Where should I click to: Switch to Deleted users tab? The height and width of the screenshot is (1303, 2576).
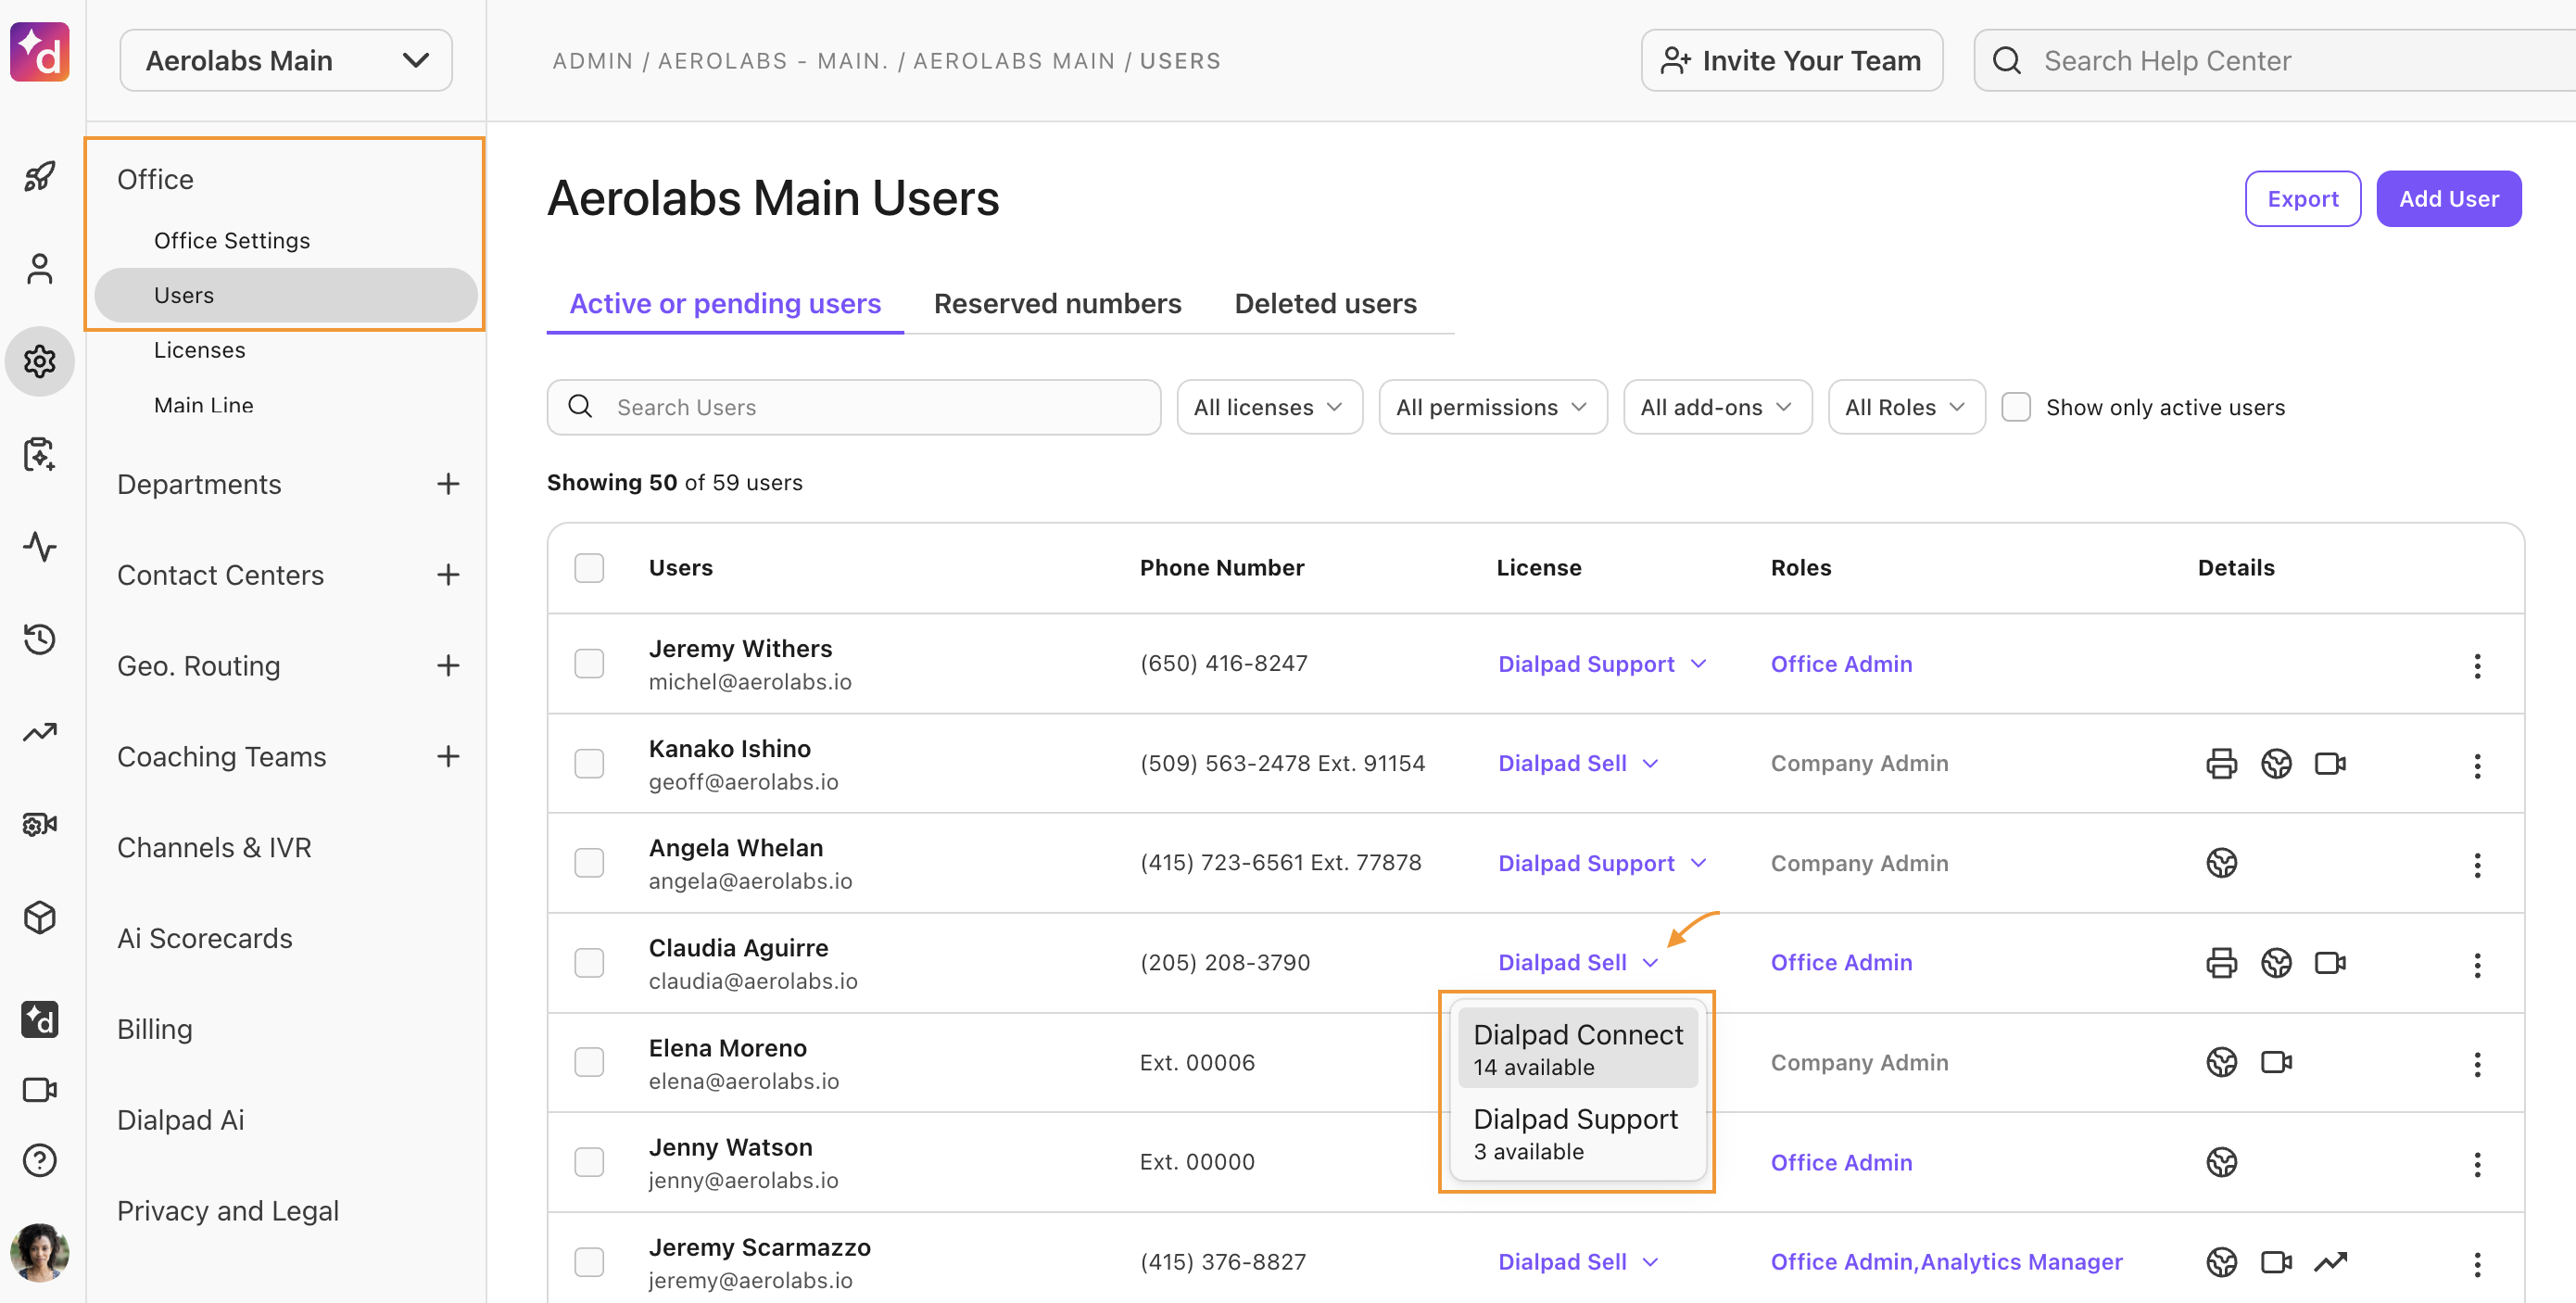point(1325,303)
